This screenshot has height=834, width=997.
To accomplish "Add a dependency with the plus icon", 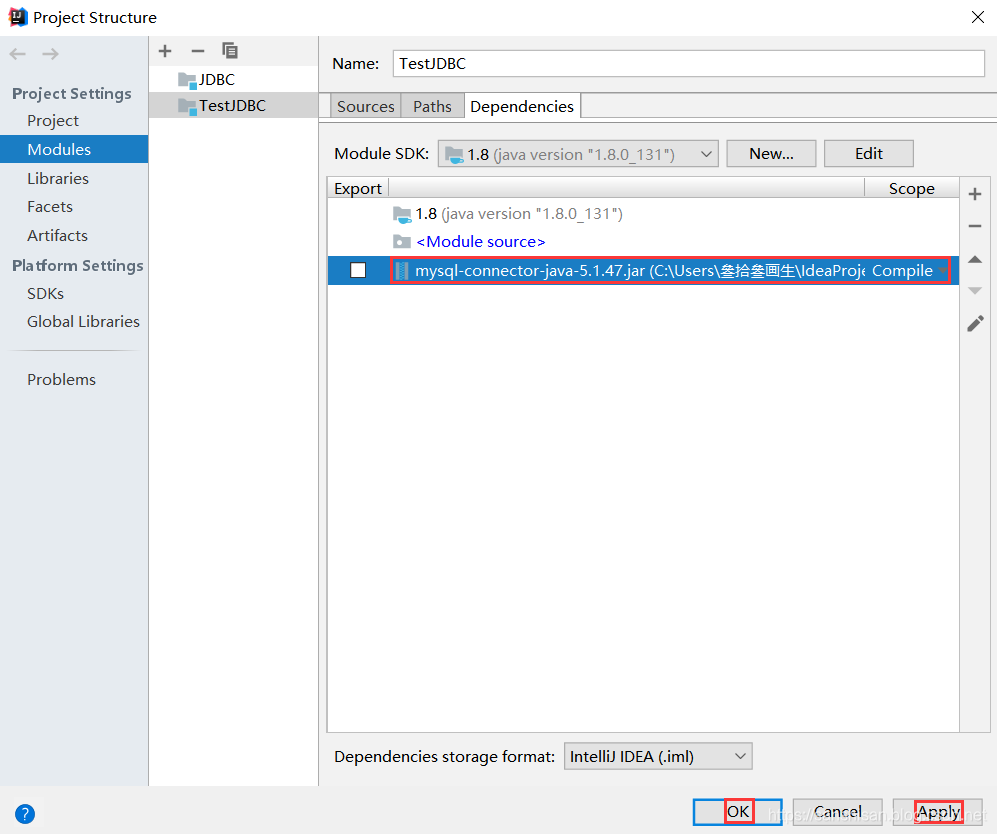I will pos(975,195).
